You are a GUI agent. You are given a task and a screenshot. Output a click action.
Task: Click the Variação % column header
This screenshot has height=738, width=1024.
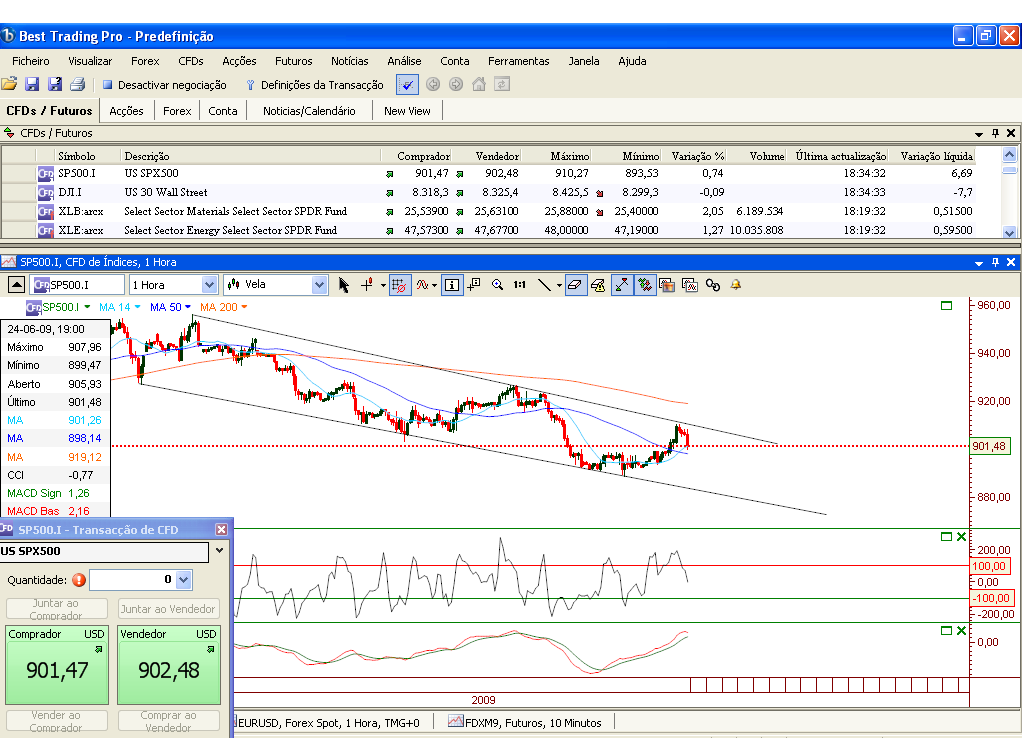click(x=697, y=156)
